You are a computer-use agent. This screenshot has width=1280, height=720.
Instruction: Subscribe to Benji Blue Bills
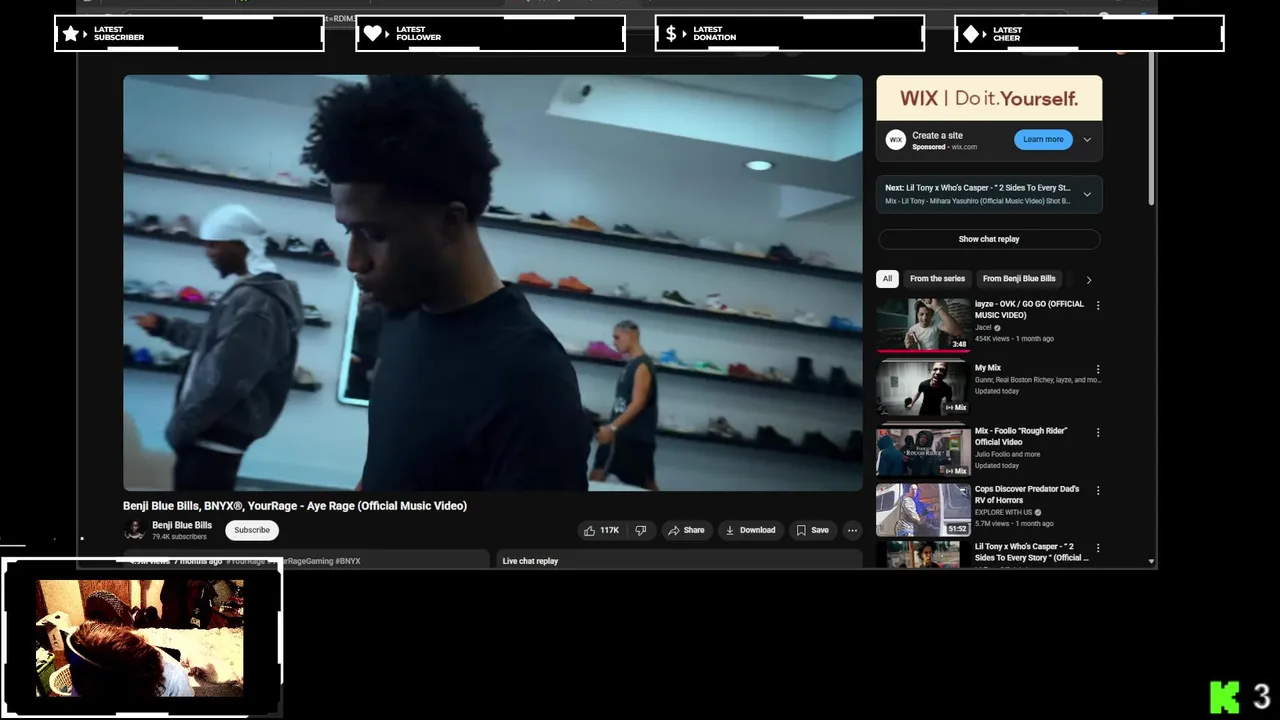click(x=252, y=530)
